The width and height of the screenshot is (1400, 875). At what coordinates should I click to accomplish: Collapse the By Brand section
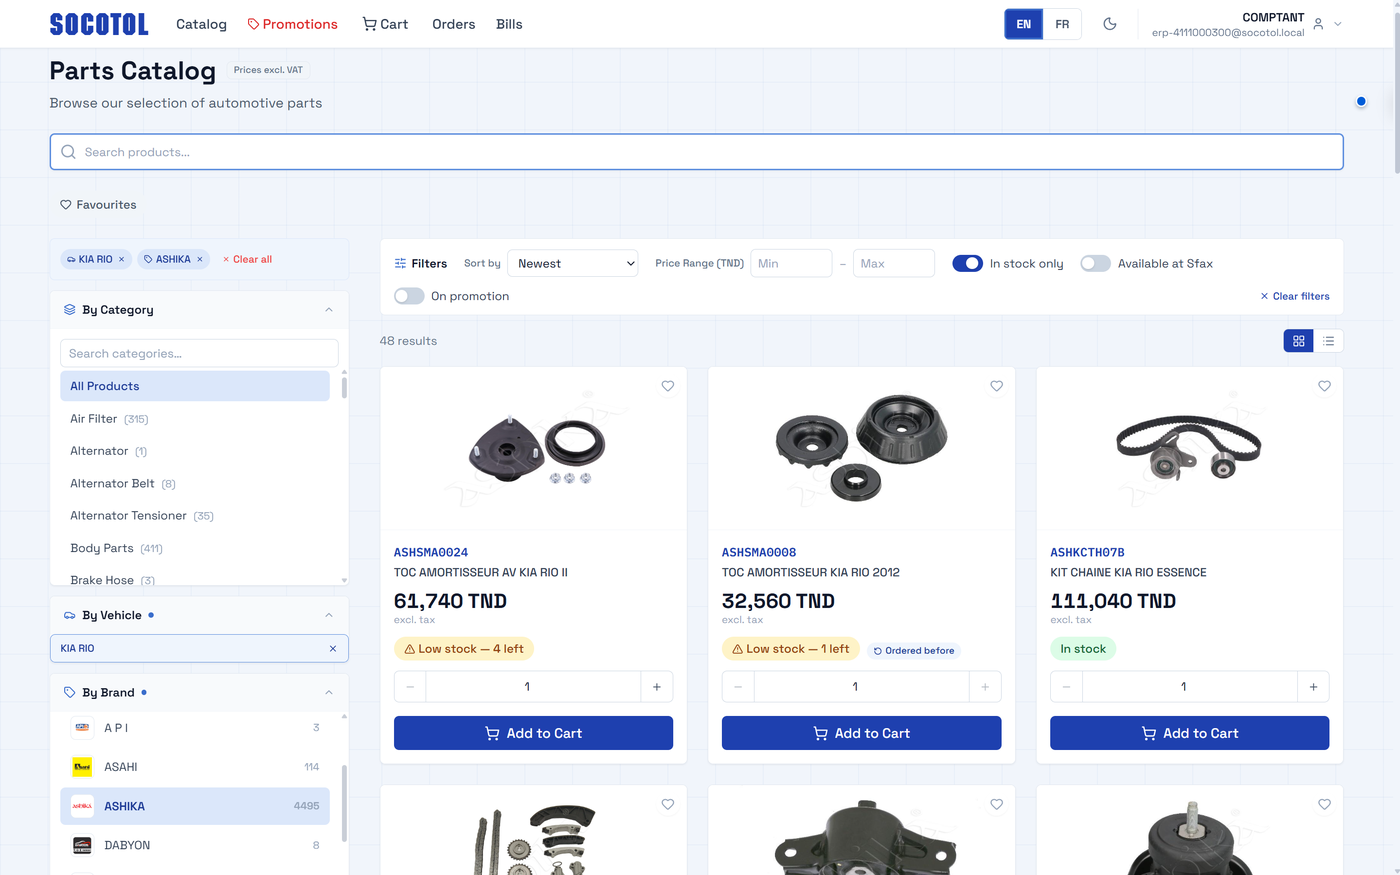(x=329, y=692)
